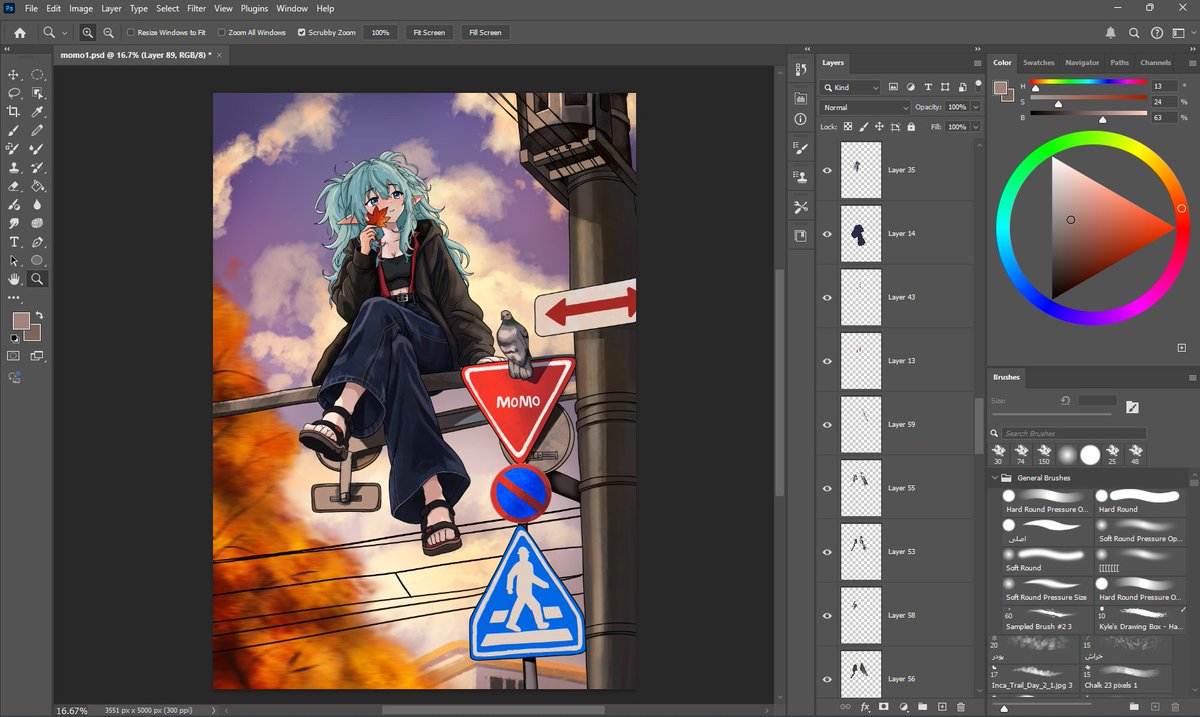
Task: Enable Zoom All Windows checkbox
Action: click(221, 33)
